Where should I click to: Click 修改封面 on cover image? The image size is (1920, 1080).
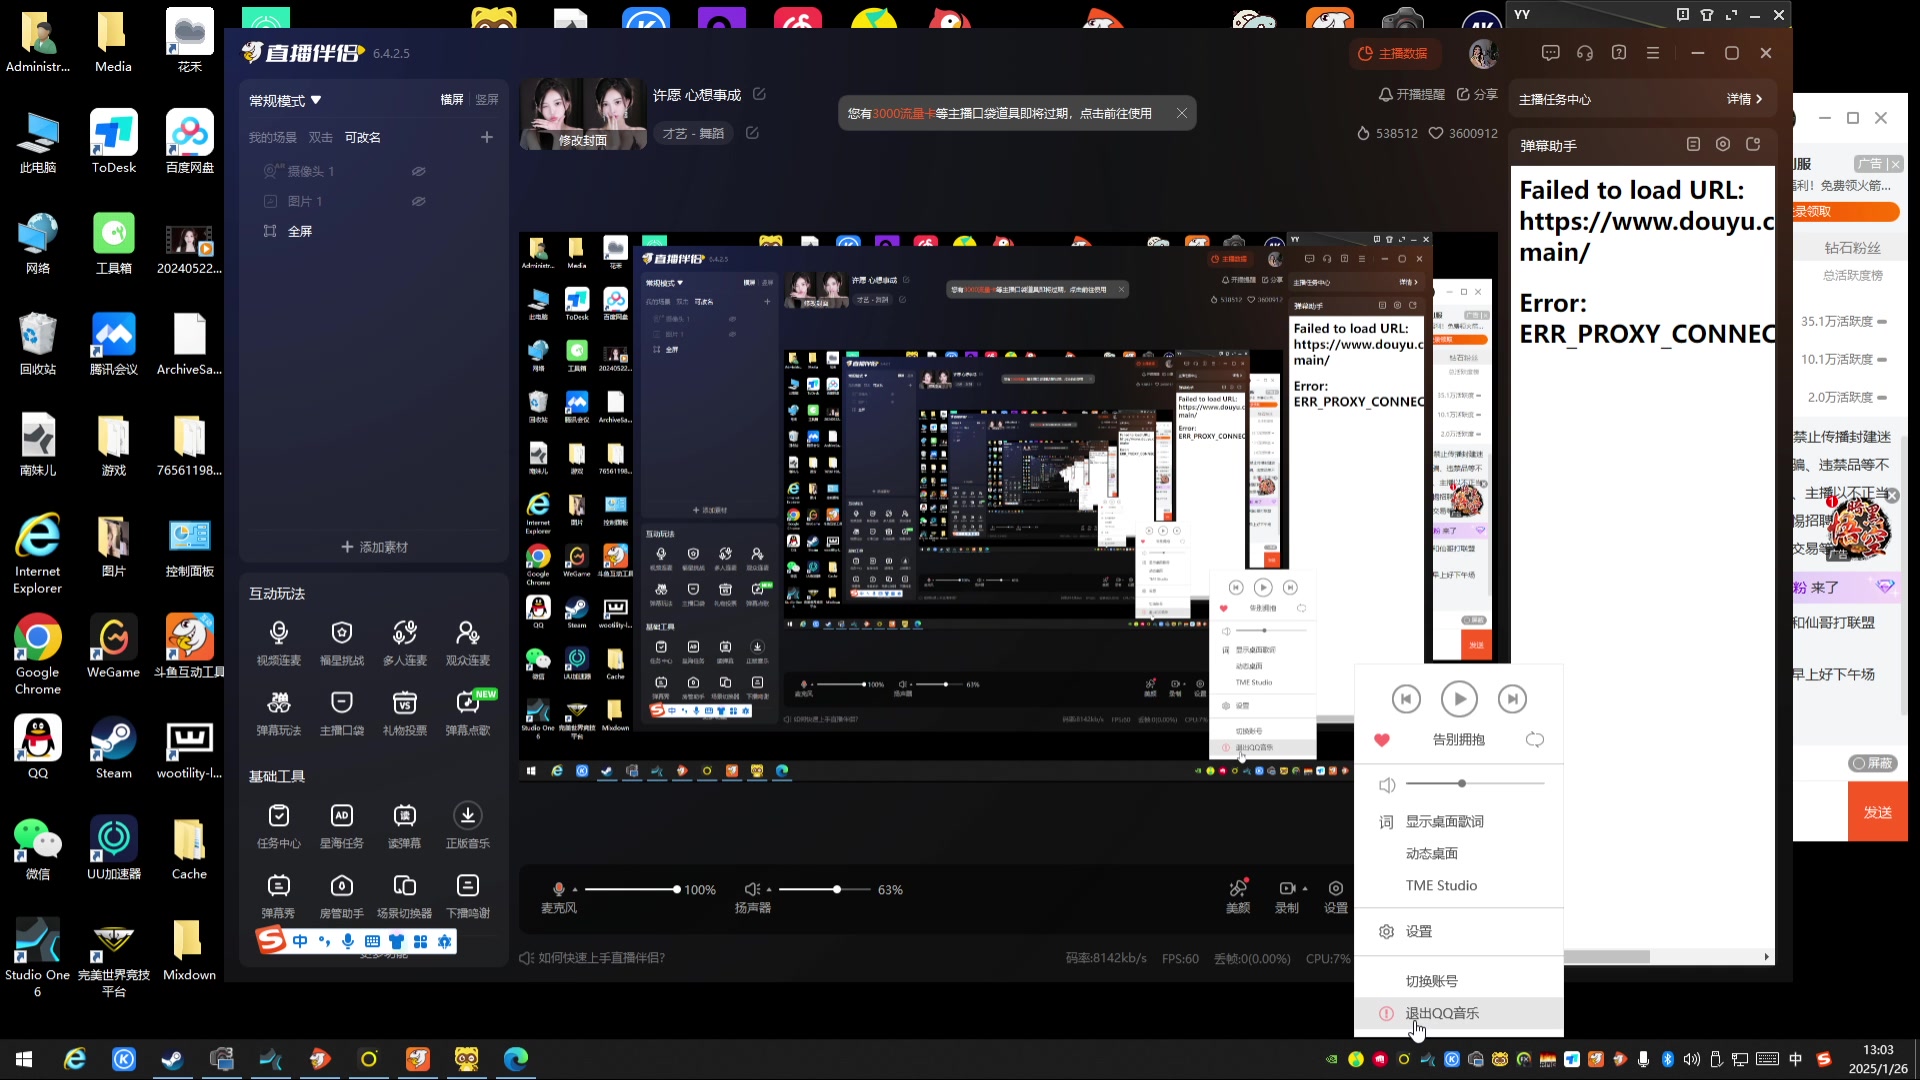point(583,141)
